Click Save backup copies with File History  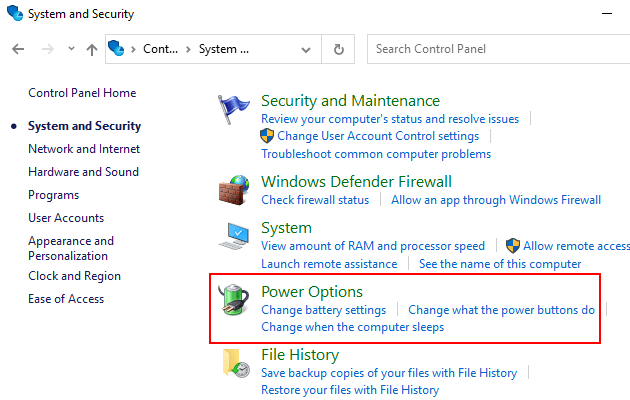pos(389,373)
